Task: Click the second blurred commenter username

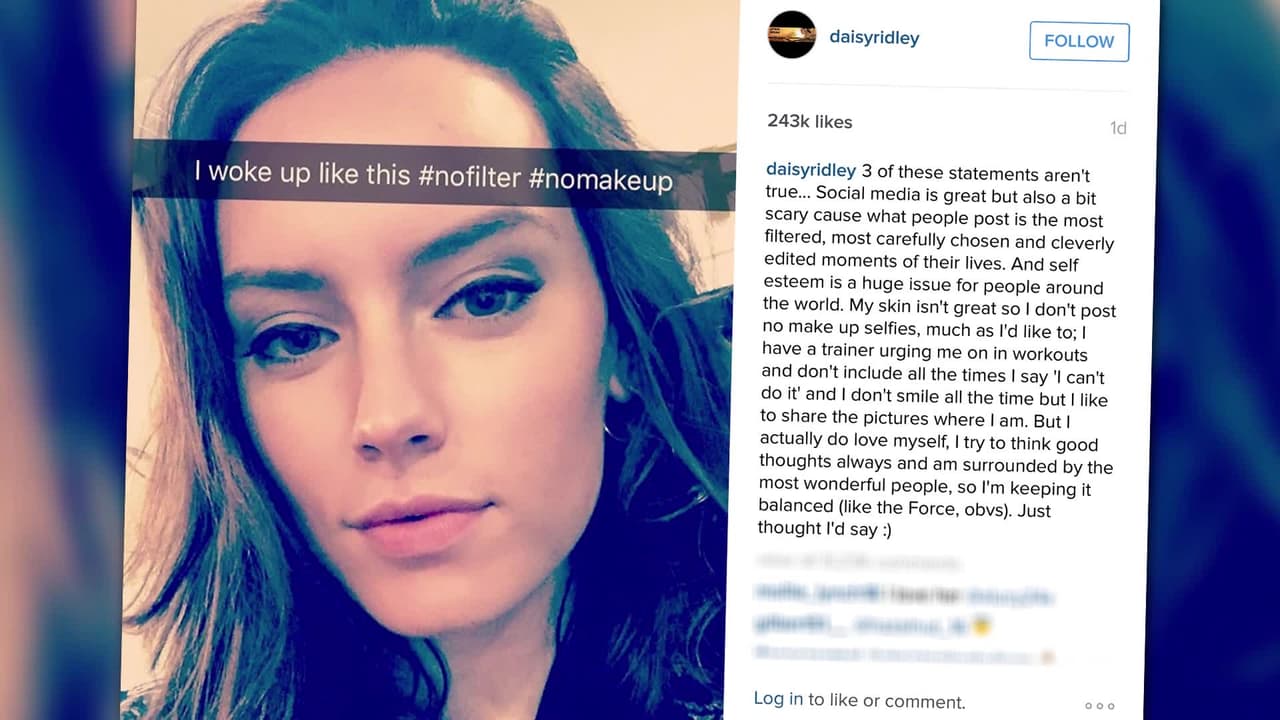Action: click(x=795, y=625)
